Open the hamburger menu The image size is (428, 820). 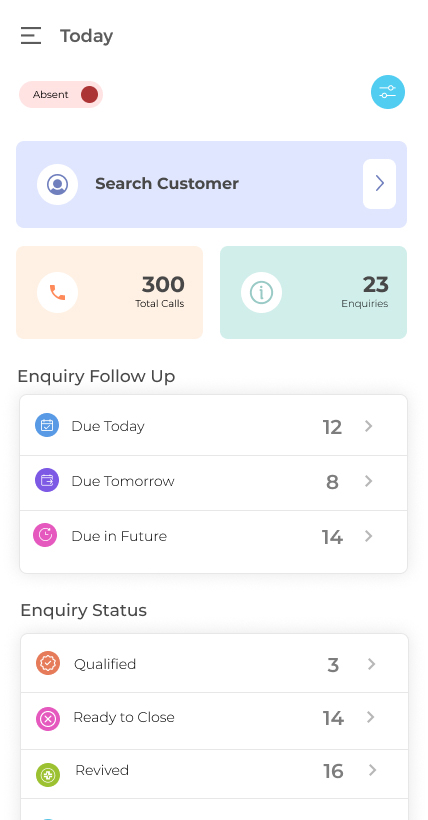coord(31,36)
